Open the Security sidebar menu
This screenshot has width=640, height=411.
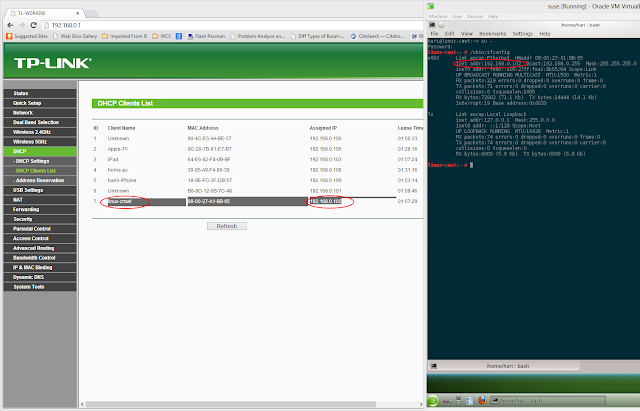40,219
